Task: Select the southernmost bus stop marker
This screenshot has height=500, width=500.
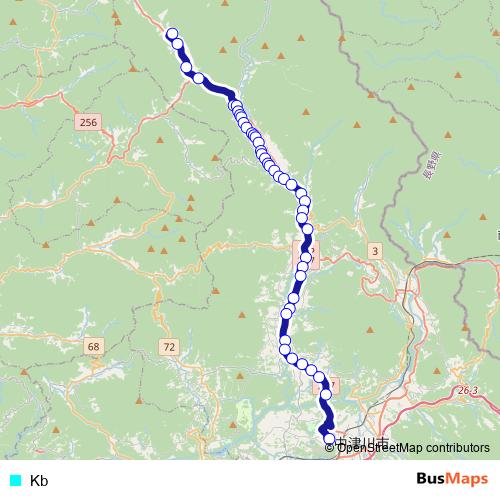Action: [x=329, y=439]
